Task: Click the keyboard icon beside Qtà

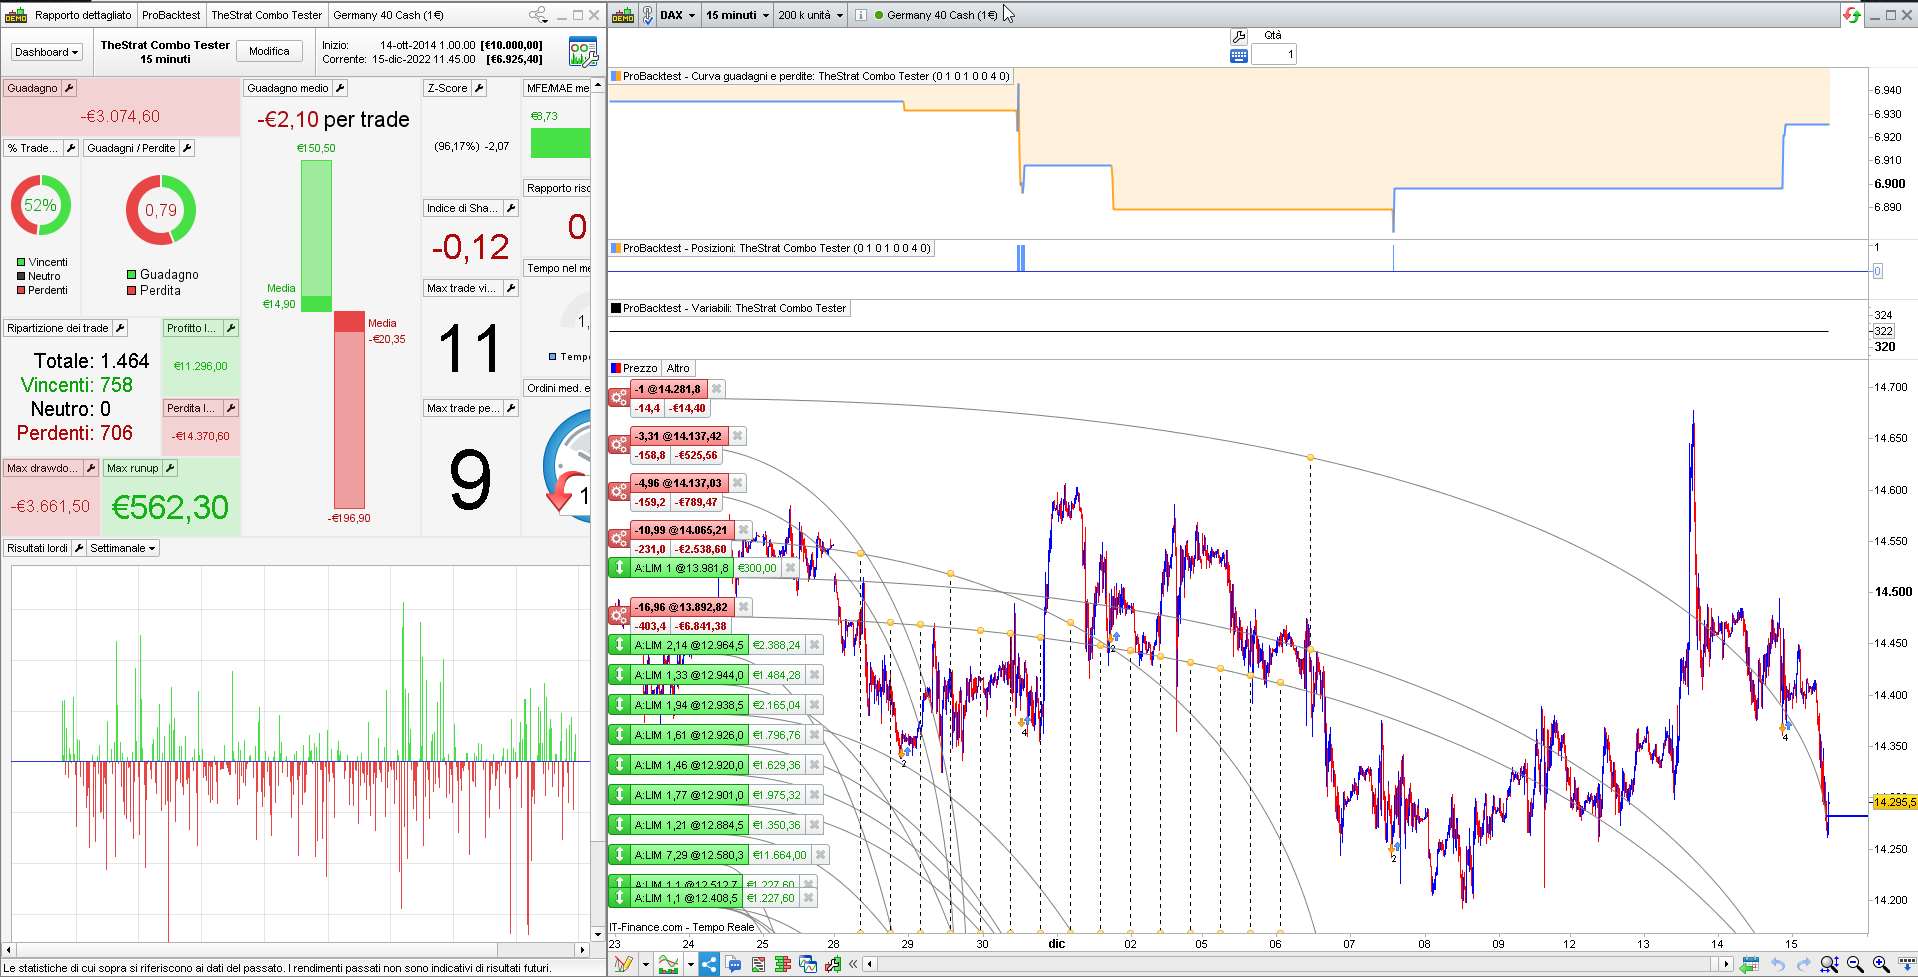Action: (1239, 56)
